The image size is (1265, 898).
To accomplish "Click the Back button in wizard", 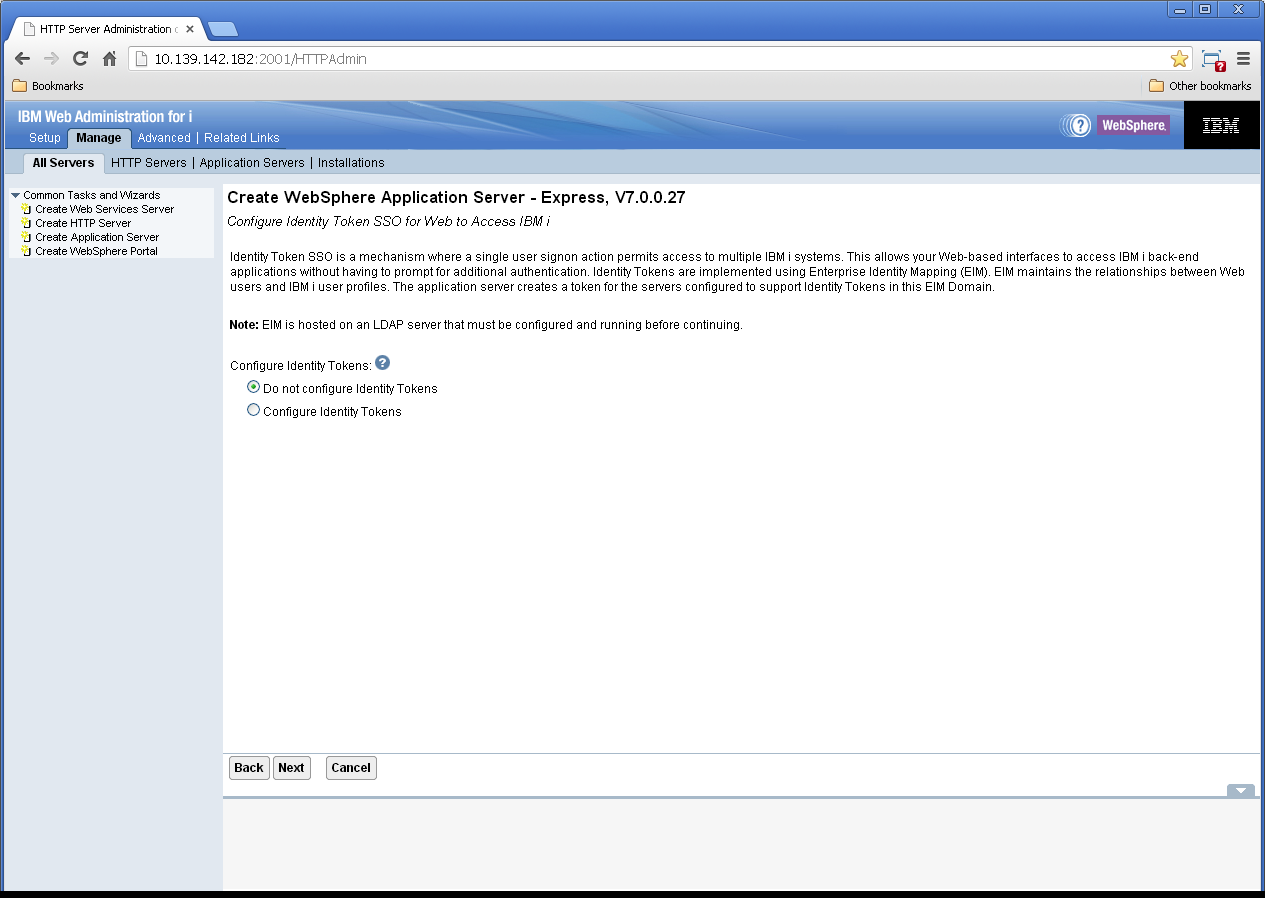I will (249, 768).
